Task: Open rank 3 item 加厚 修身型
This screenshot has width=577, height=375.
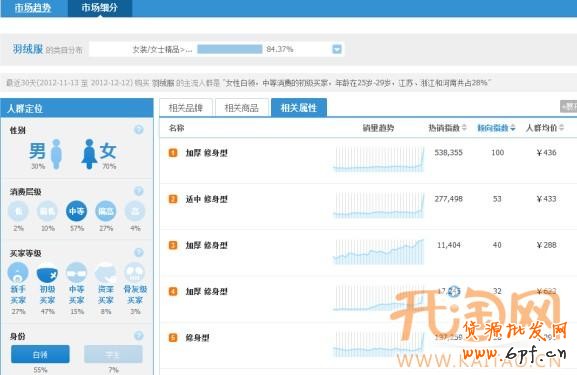Action: [206, 245]
